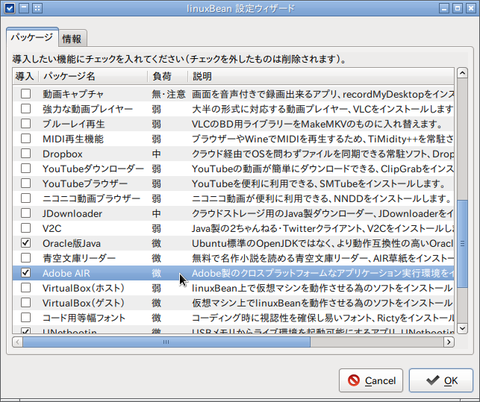
Task: Select the Adobe AIR package name
Action: click(x=66, y=273)
